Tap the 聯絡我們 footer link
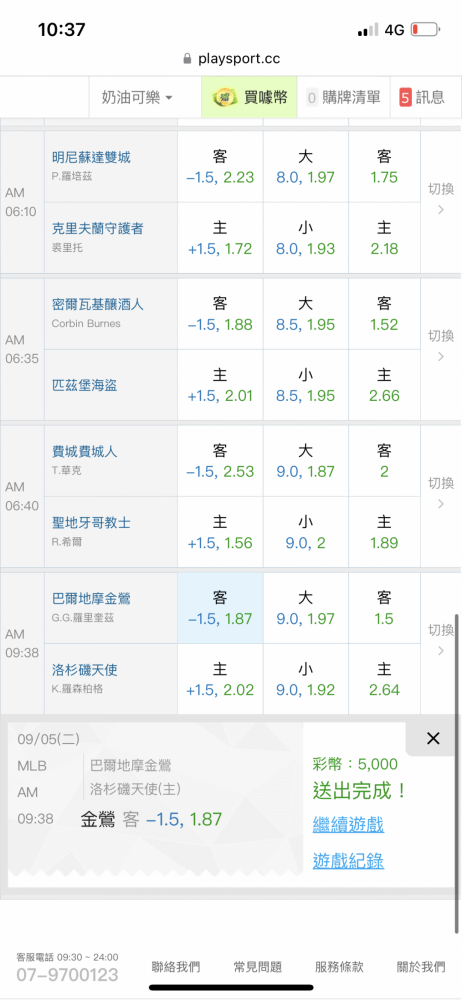 [x=175, y=967]
